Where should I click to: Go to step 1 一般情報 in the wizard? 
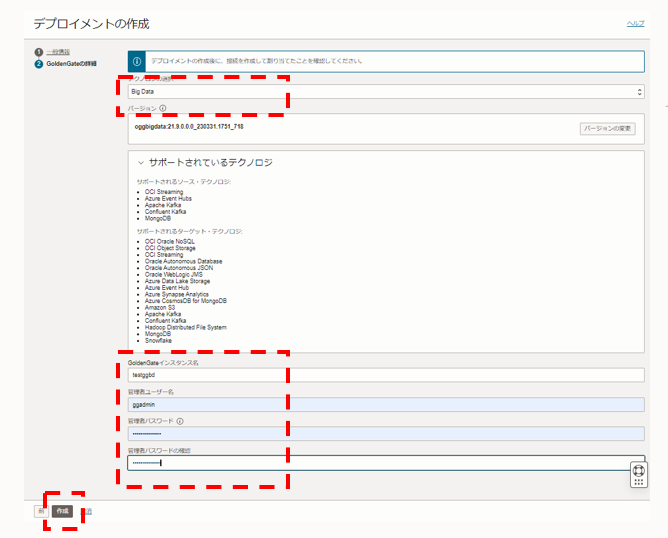(58, 52)
